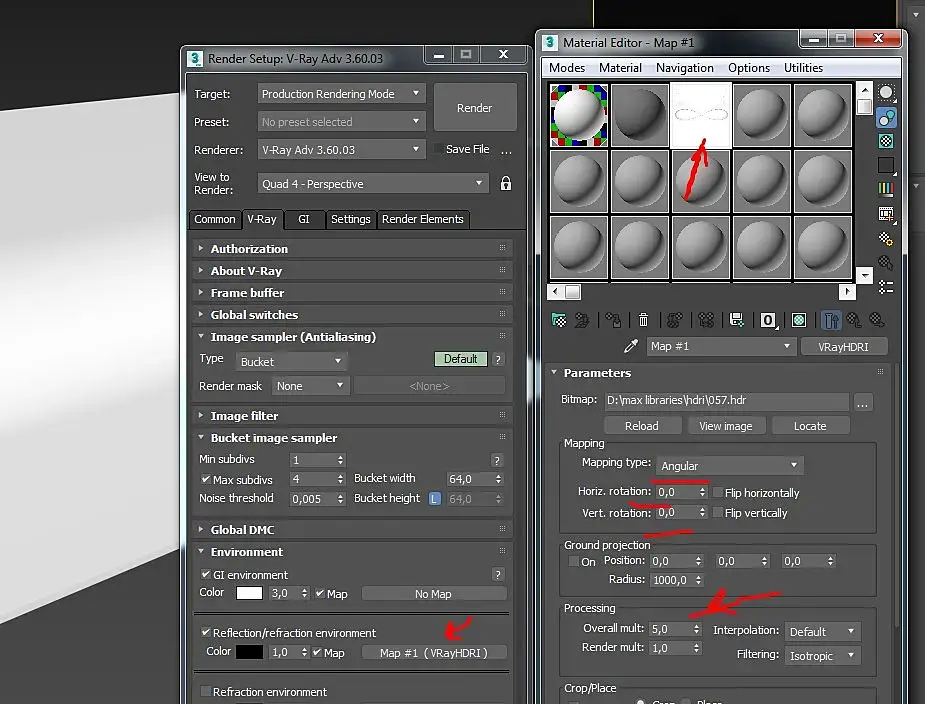
Task: Click the Put Material to Scene icon
Action: pos(582,320)
